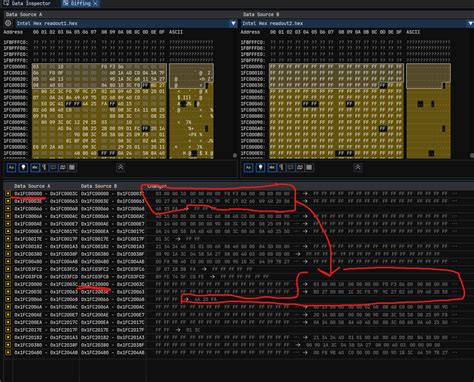The height and width of the screenshot is (382, 474).
Task: Select Data Source A range 0x1FC2017E - 0x1FC2017F
Action: click(46, 330)
